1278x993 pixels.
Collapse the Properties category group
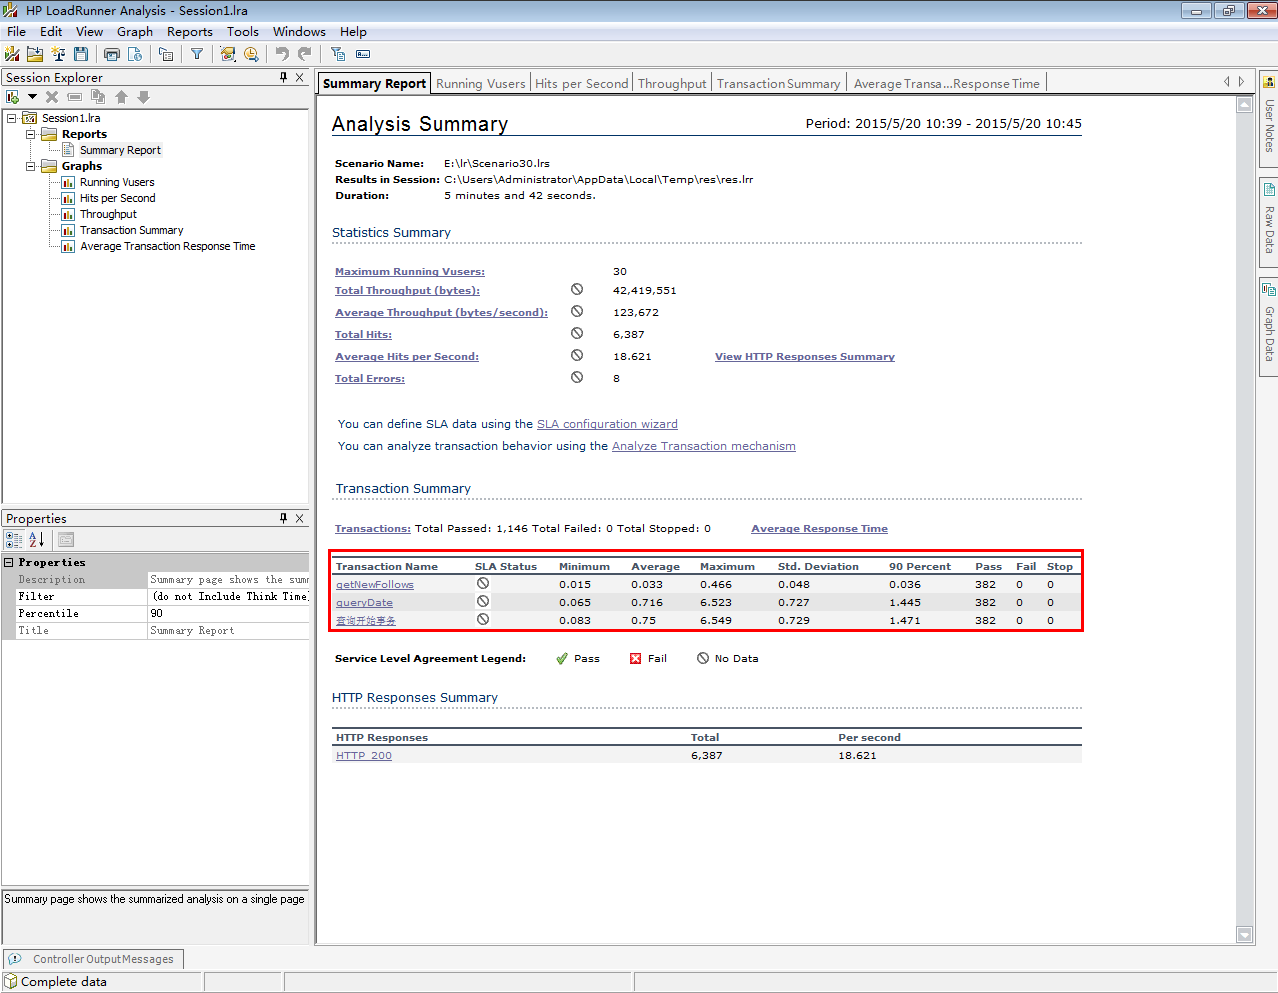(x=9, y=563)
